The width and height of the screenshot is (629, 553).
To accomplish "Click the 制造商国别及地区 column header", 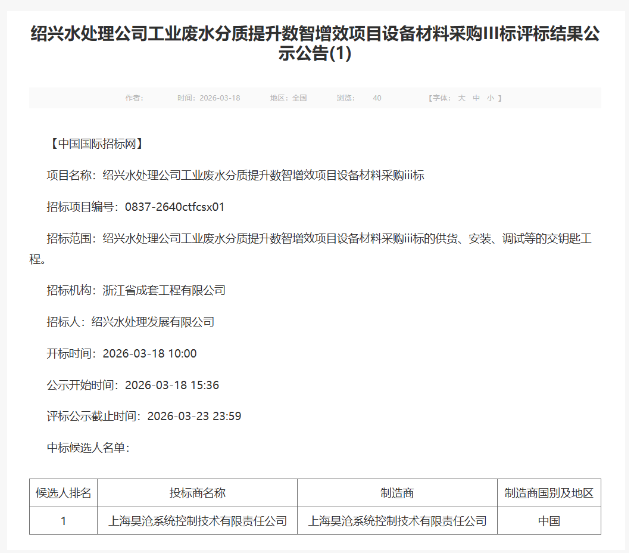I will pyautogui.click(x=549, y=493).
